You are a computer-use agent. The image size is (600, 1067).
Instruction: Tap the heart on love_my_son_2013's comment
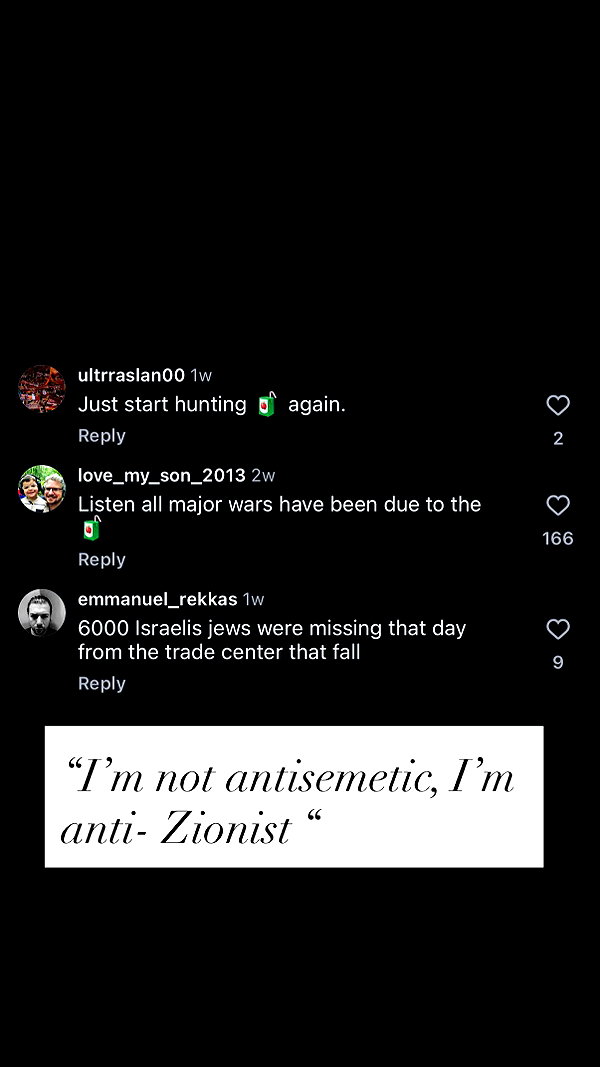point(558,506)
